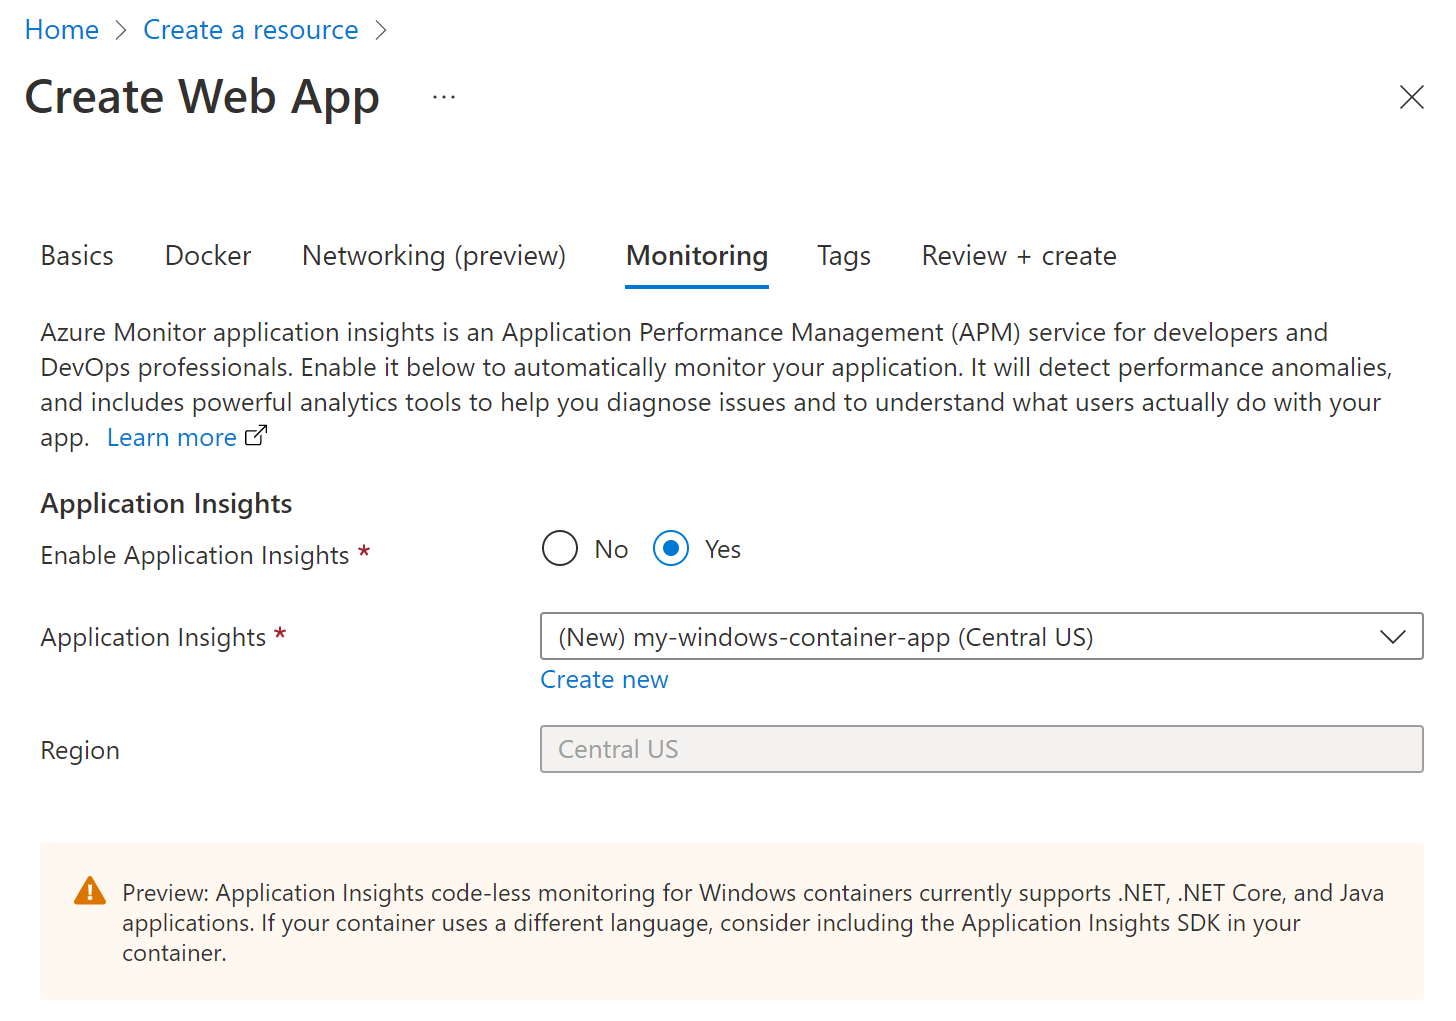Open the Application Insights dropdown
The height and width of the screenshot is (1021, 1456).
coord(981,636)
